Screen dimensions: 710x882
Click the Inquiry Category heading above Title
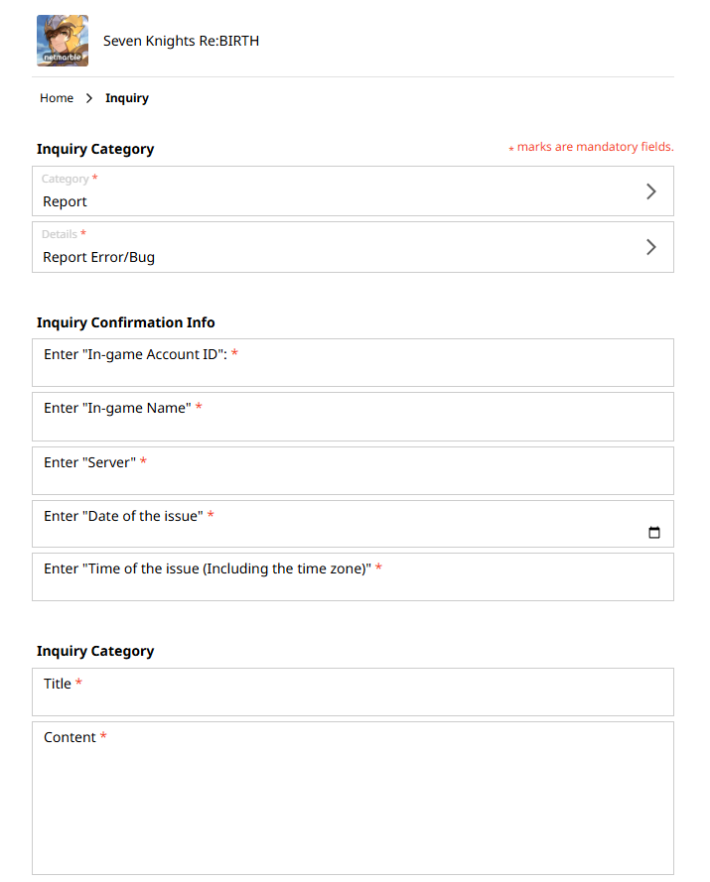point(95,651)
